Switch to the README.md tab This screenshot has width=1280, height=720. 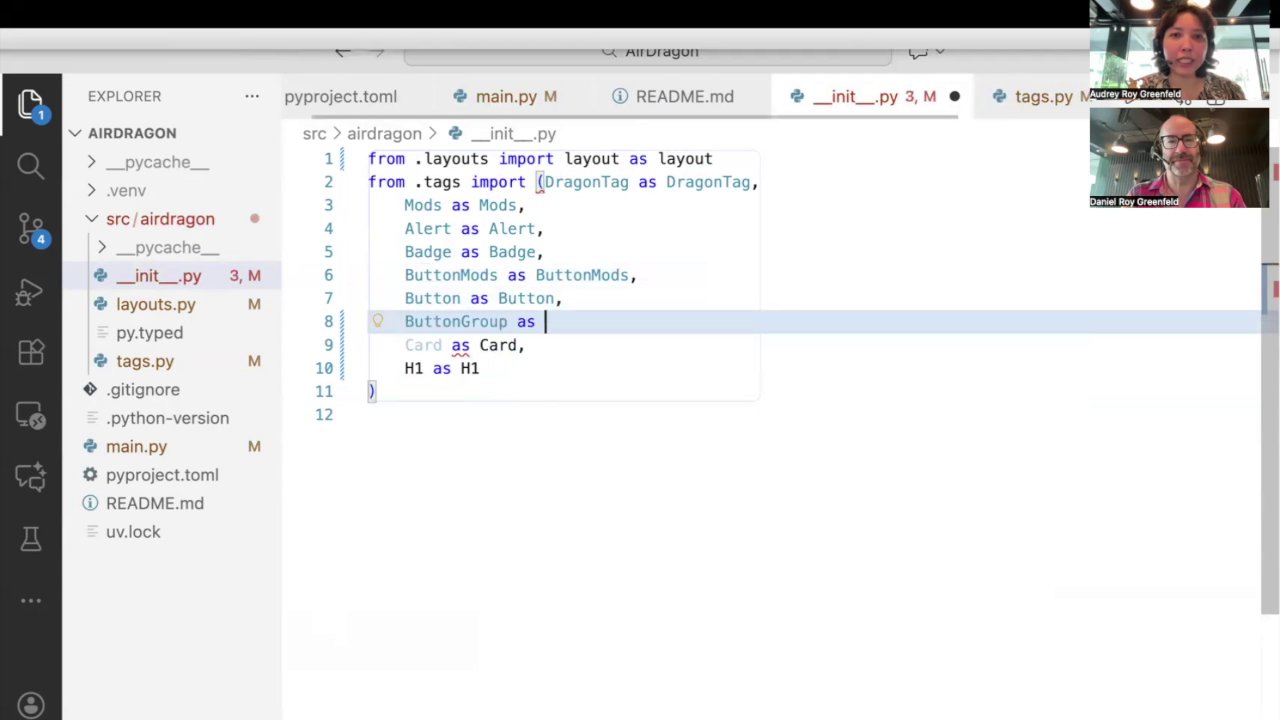[x=684, y=96]
